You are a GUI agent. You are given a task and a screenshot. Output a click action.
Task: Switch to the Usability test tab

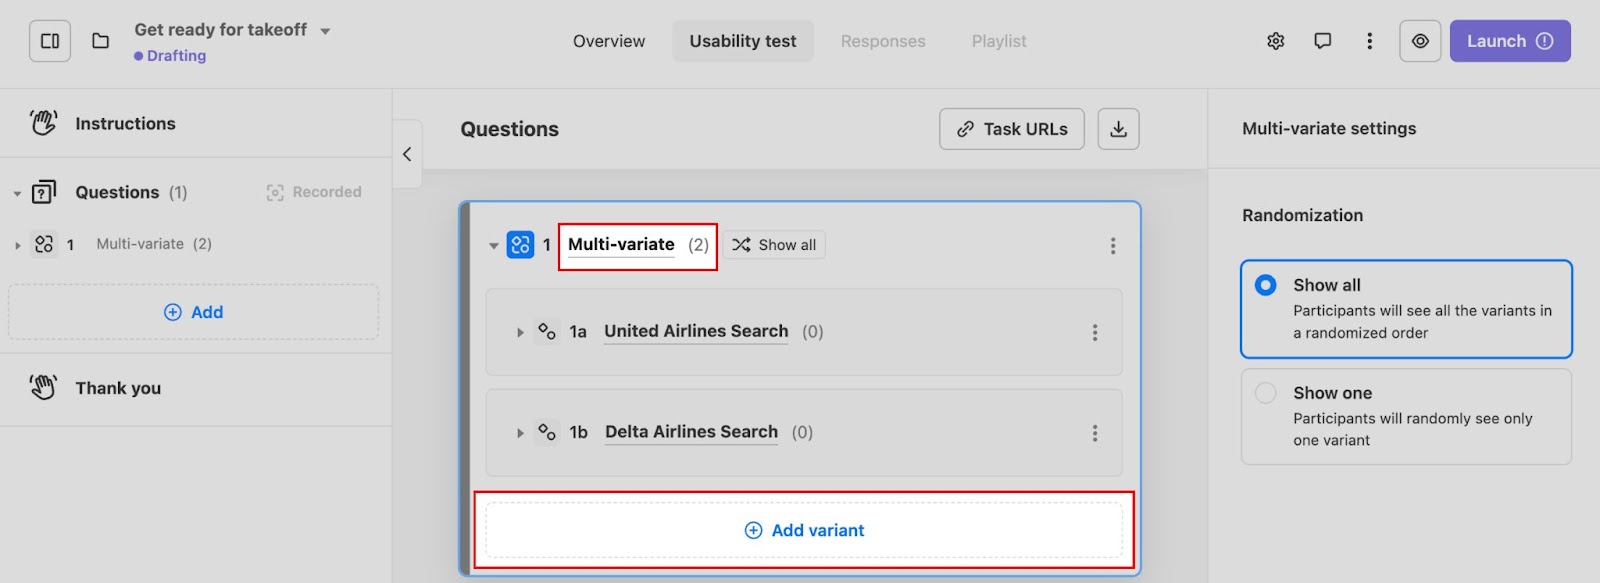743,41
